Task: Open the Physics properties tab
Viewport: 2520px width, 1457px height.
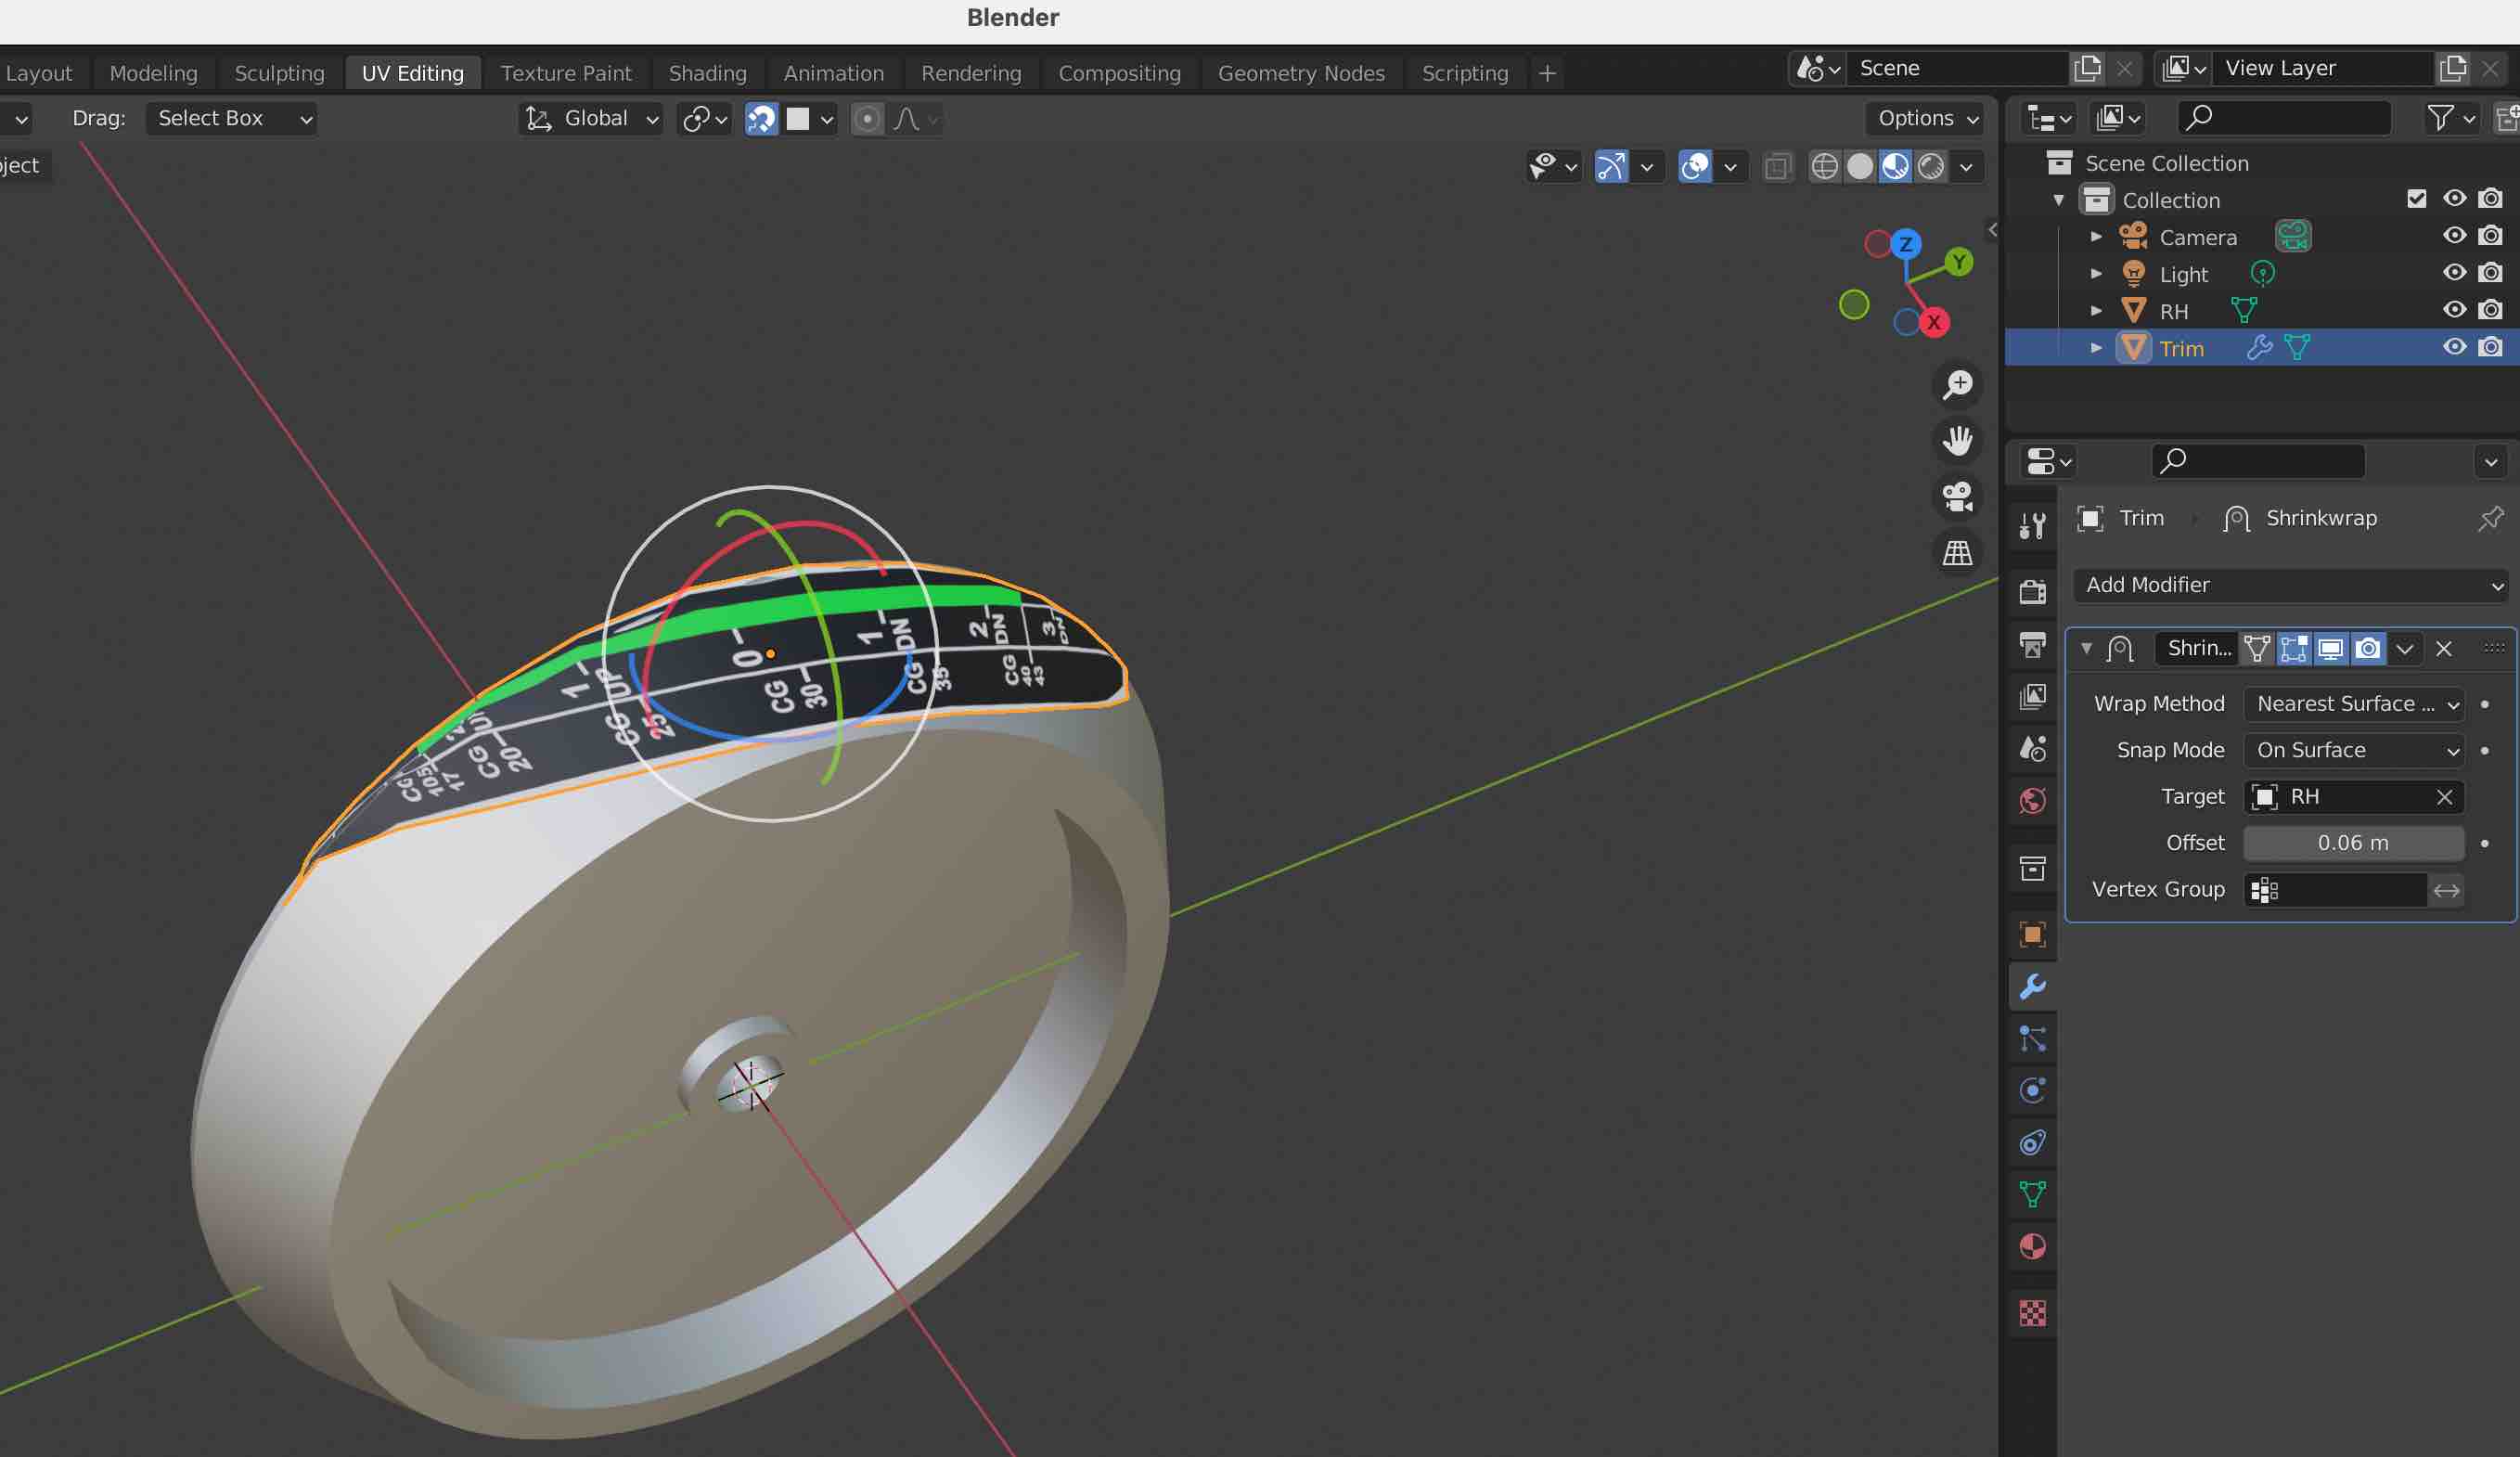Action: [x=2031, y=1090]
